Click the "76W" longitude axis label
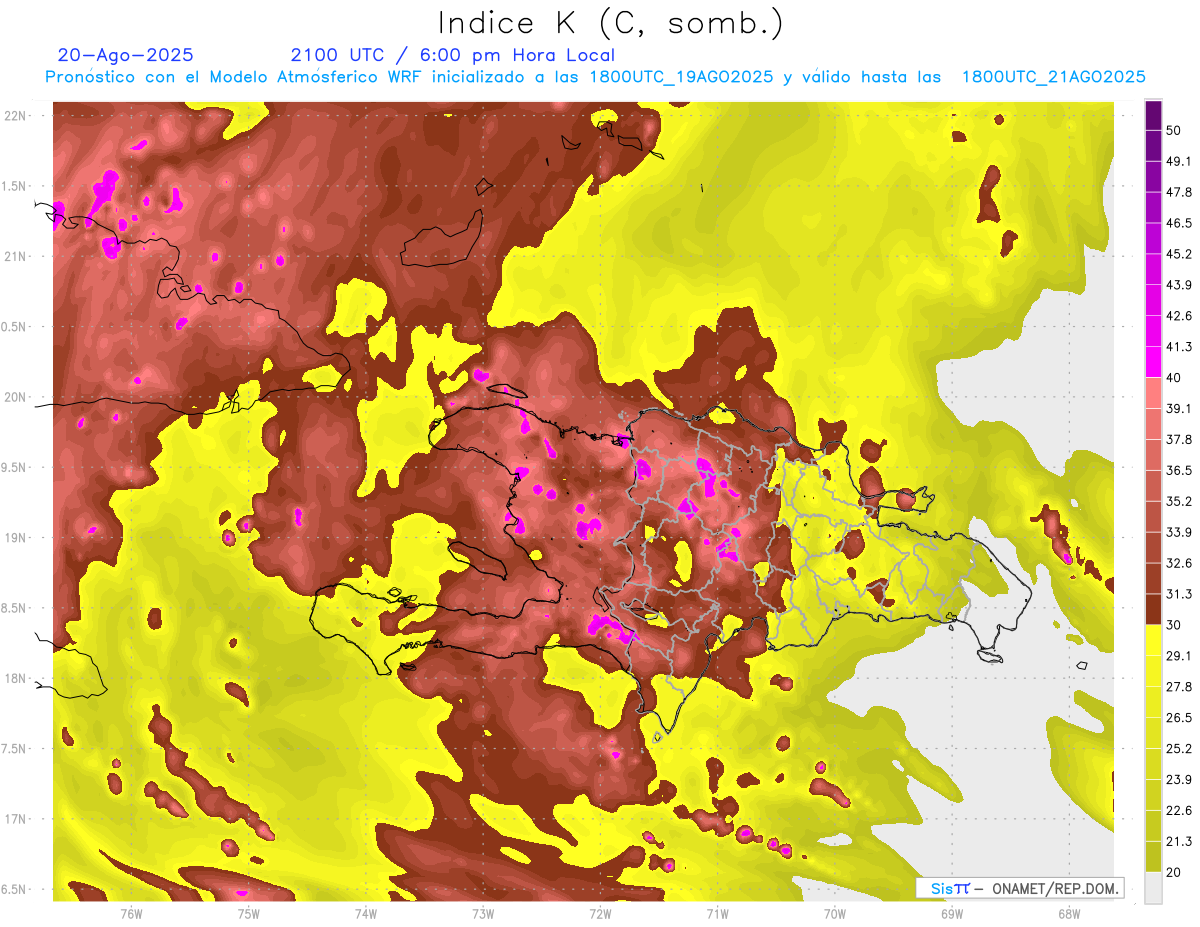Image resolution: width=1200 pixels, height=927 pixels. [131, 912]
